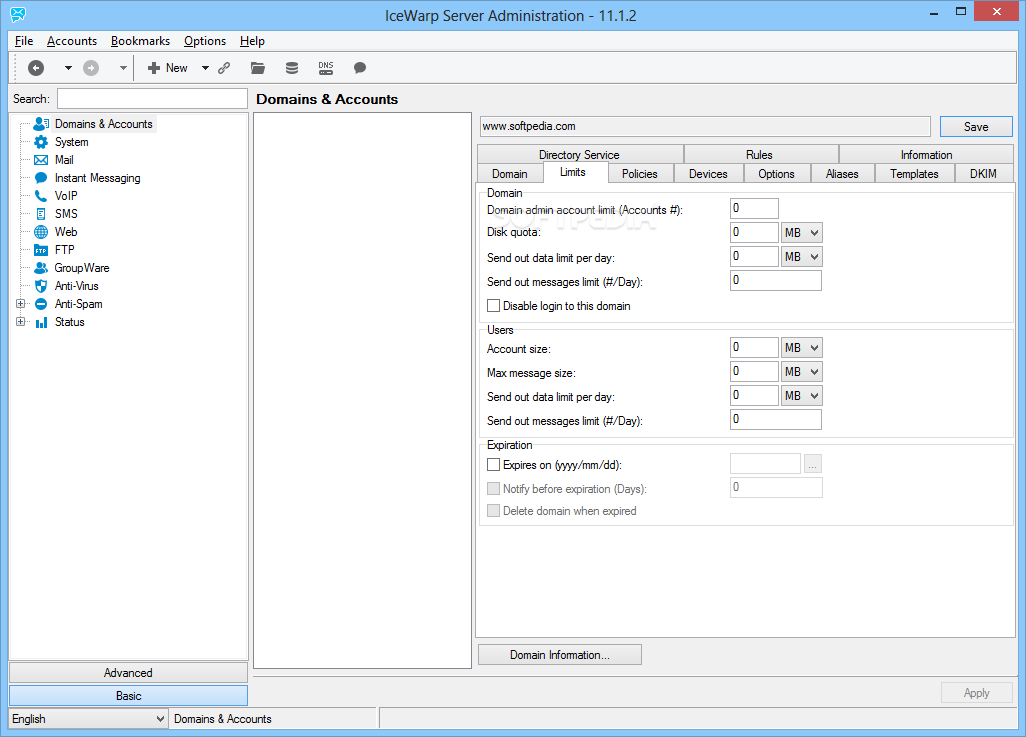The height and width of the screenshot is (737, 1026).
Task: Switch to the Templates tab
Action: tap(914, 173)
